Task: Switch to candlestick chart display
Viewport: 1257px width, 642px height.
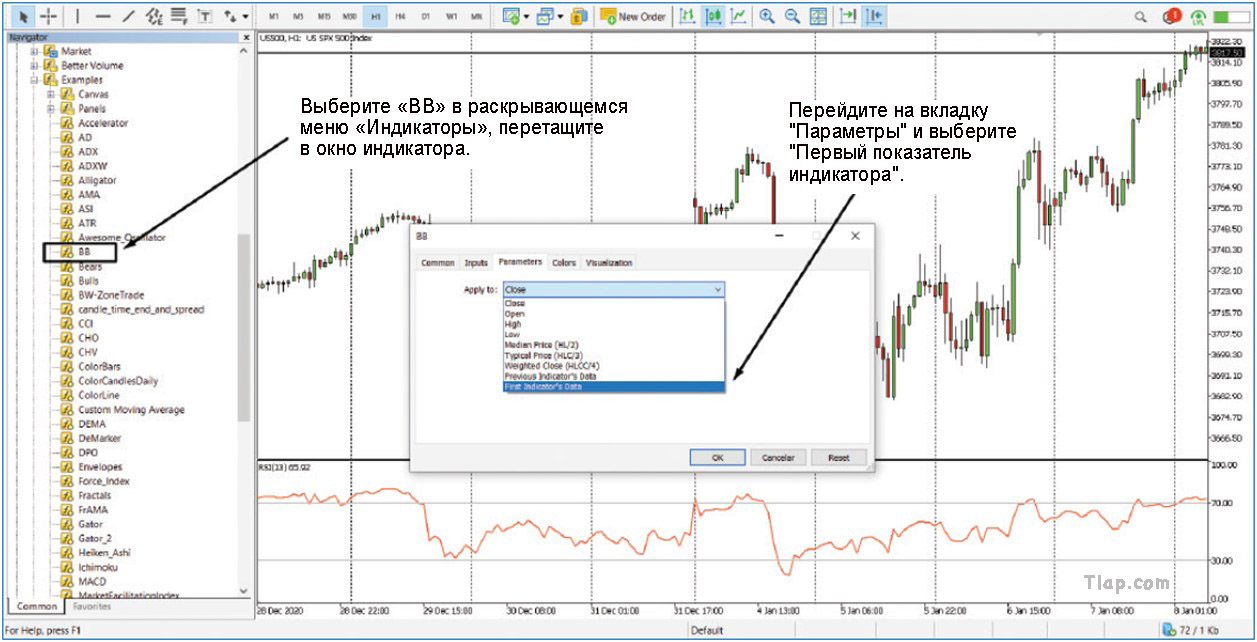Action: (x=713, y=16)
